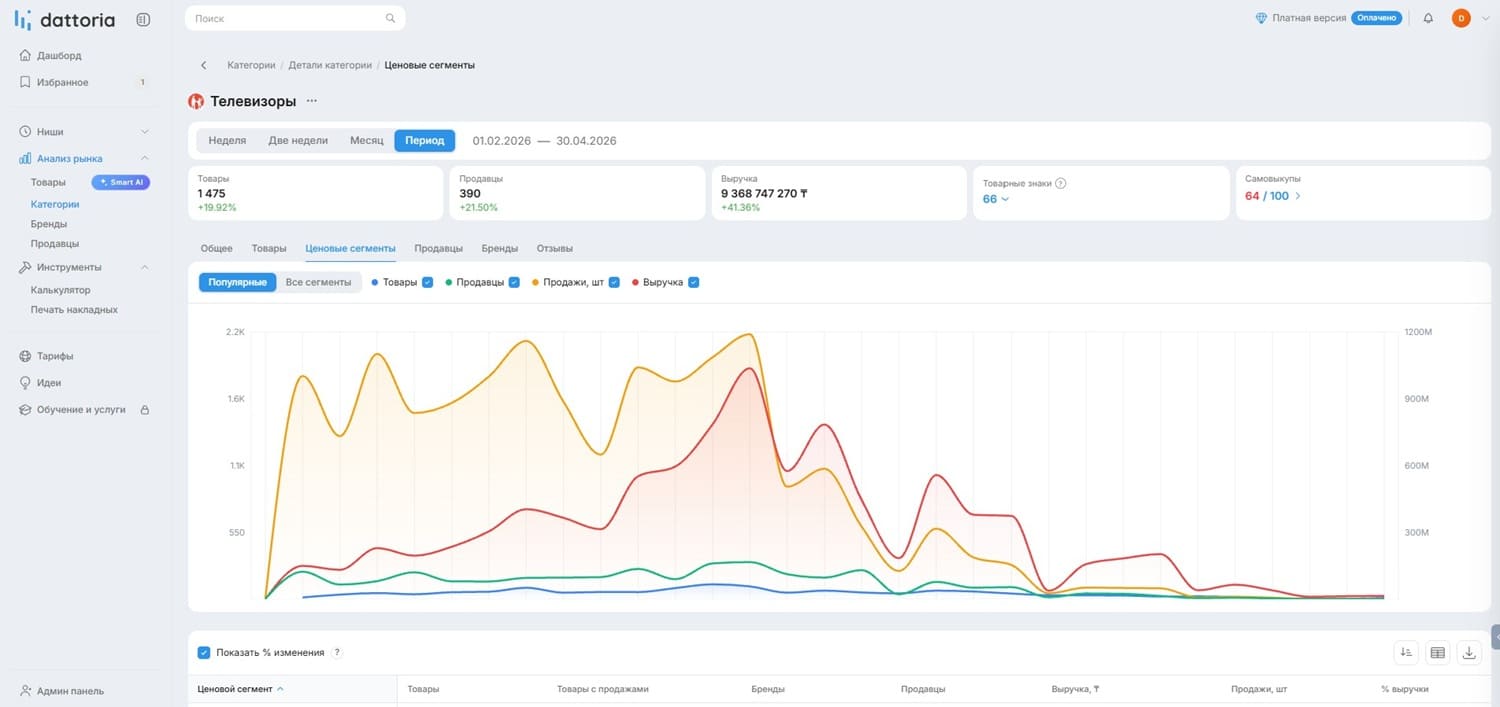This screenshot has width=1500, height=707.
Task: Expand the Товарные знаки 66 dropdown
Action: pyautogui.click(x=996, y=198)
